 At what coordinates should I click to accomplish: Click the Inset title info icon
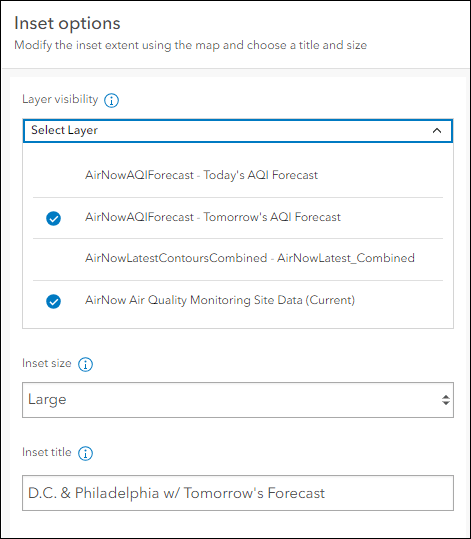click(x=85, y=453)
